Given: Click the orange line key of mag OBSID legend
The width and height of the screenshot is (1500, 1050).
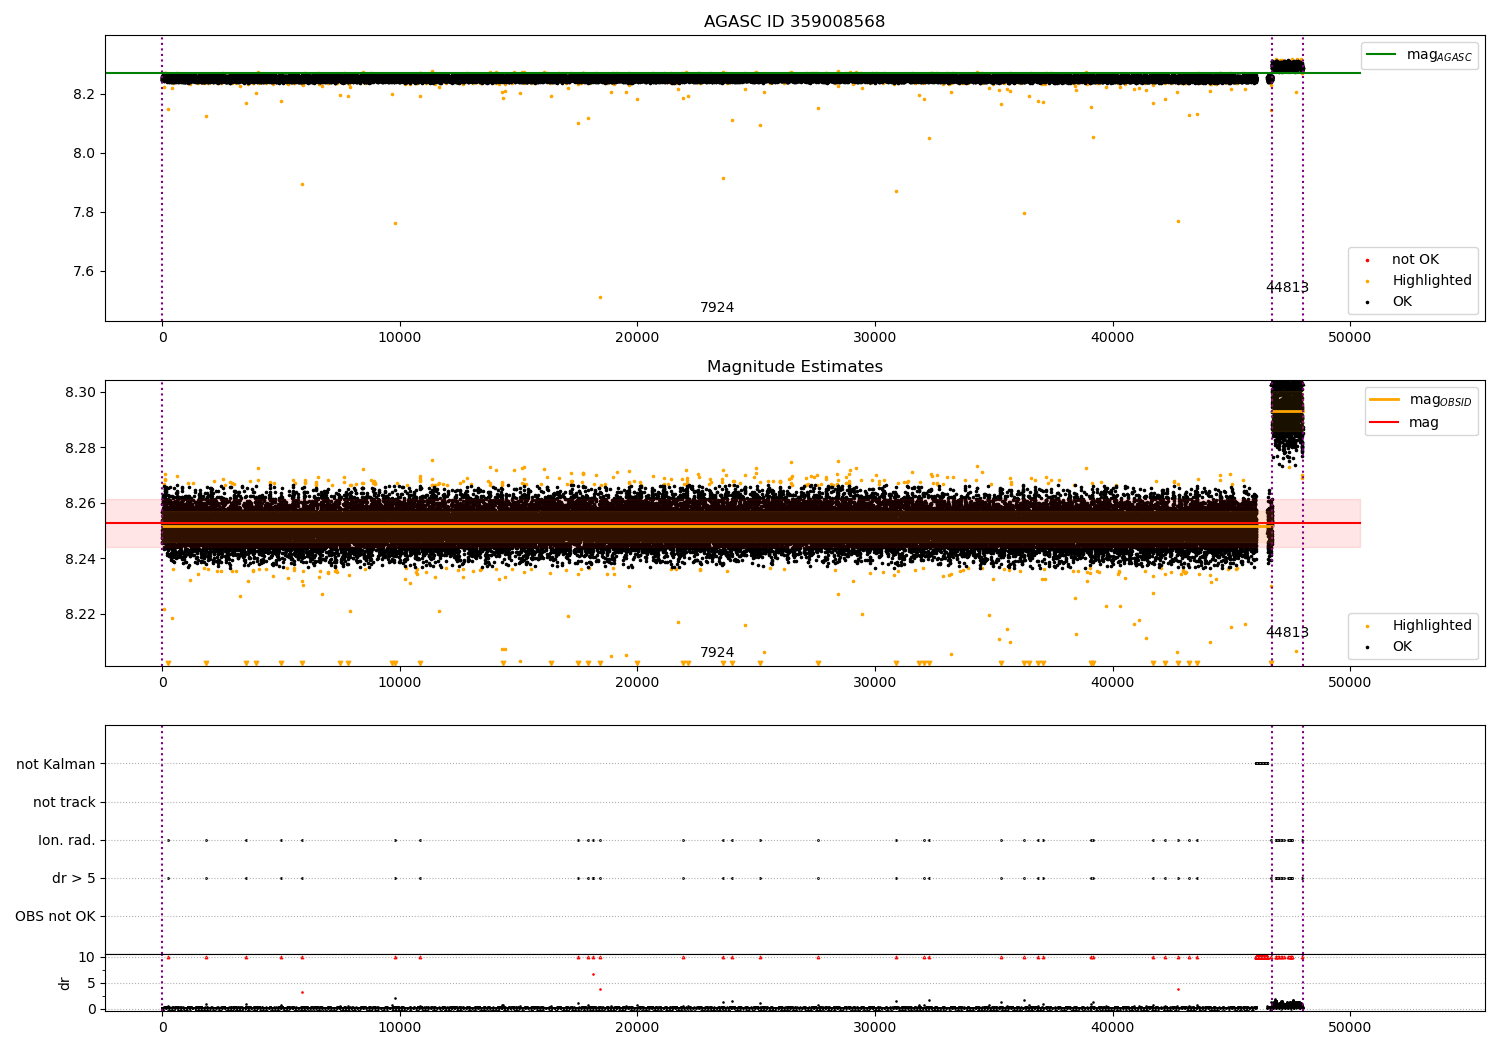Looking at the screenshot, I should 1385,400.
